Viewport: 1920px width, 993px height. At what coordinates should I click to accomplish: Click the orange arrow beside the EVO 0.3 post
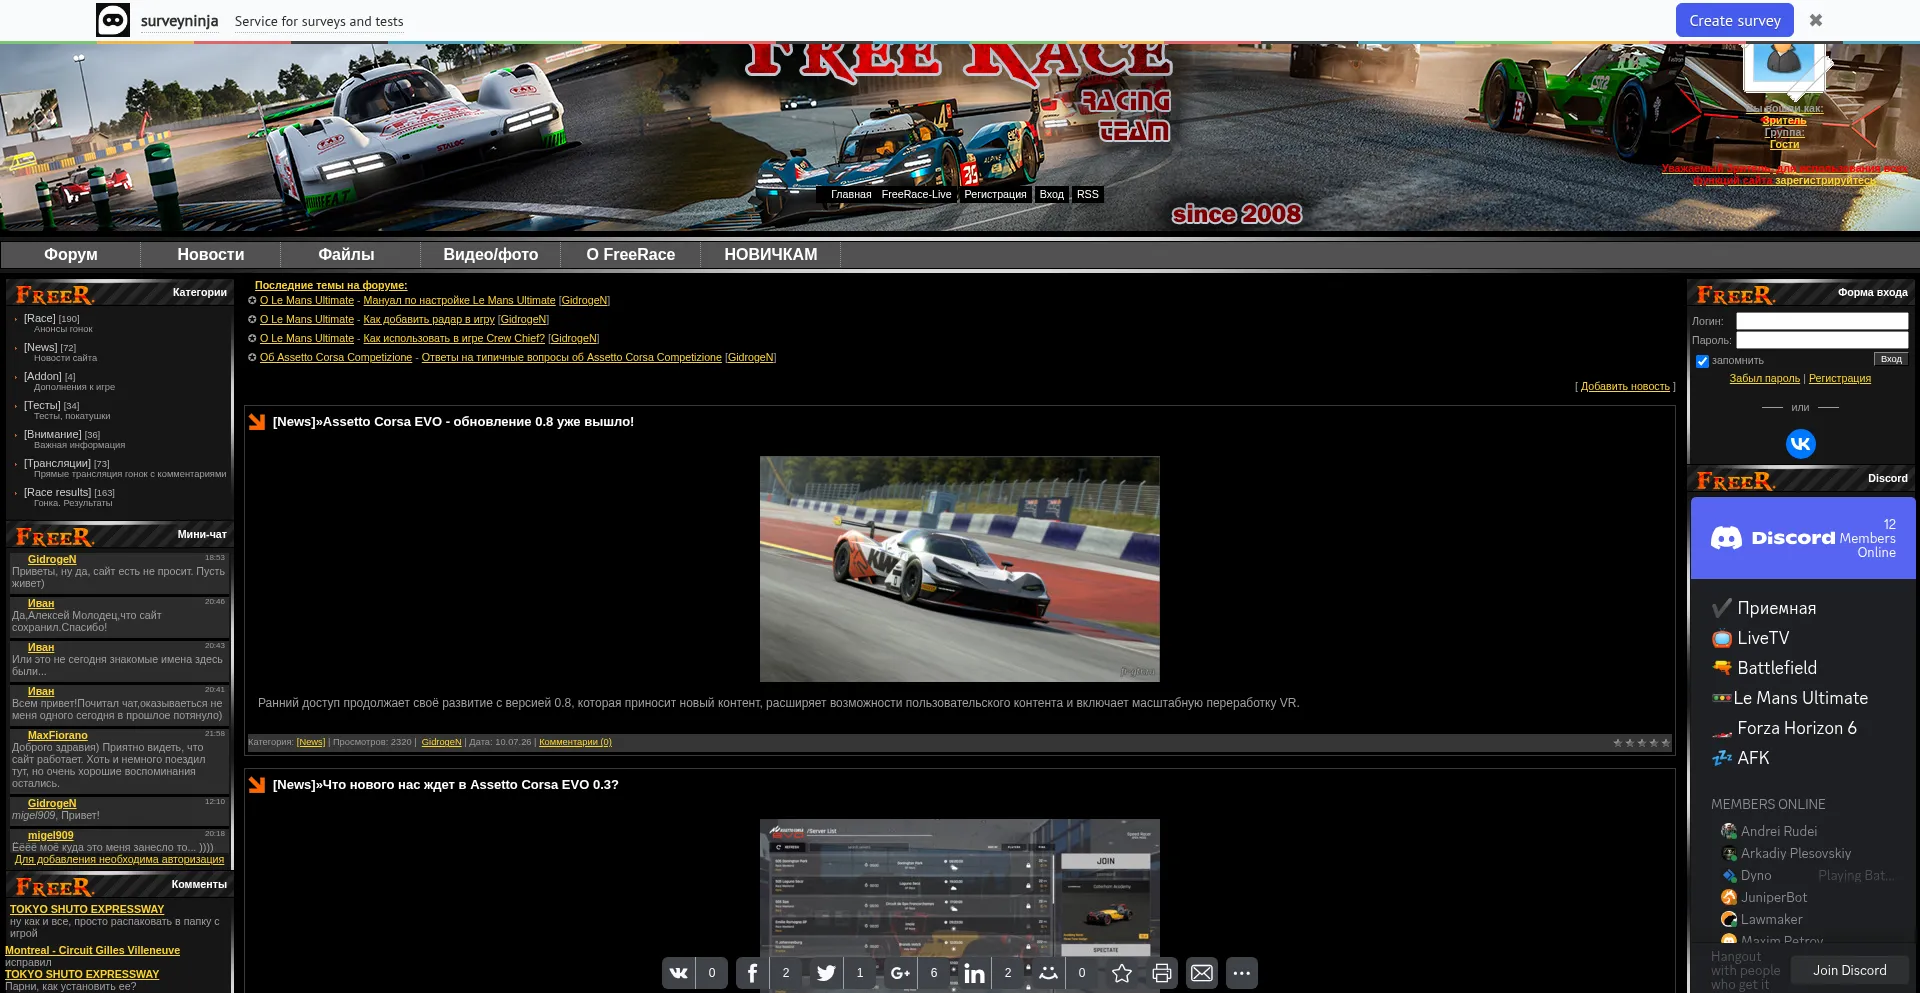[257, 785]
